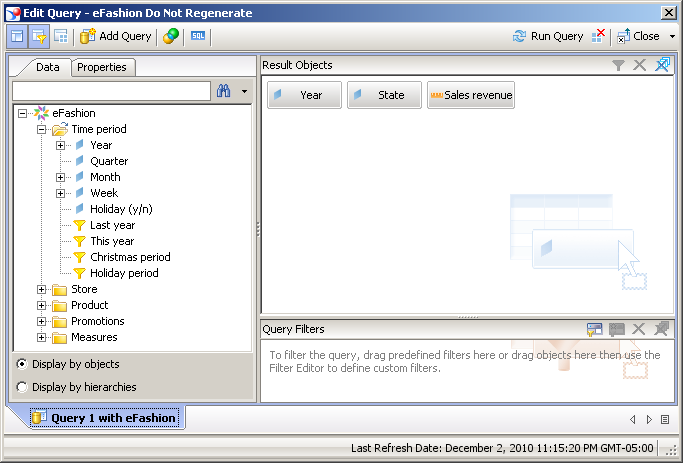The height and width of the screenshot is (463, 683).
Task: Toggle the data preview panel toolbar icon
Action: (x=61, y=36)
